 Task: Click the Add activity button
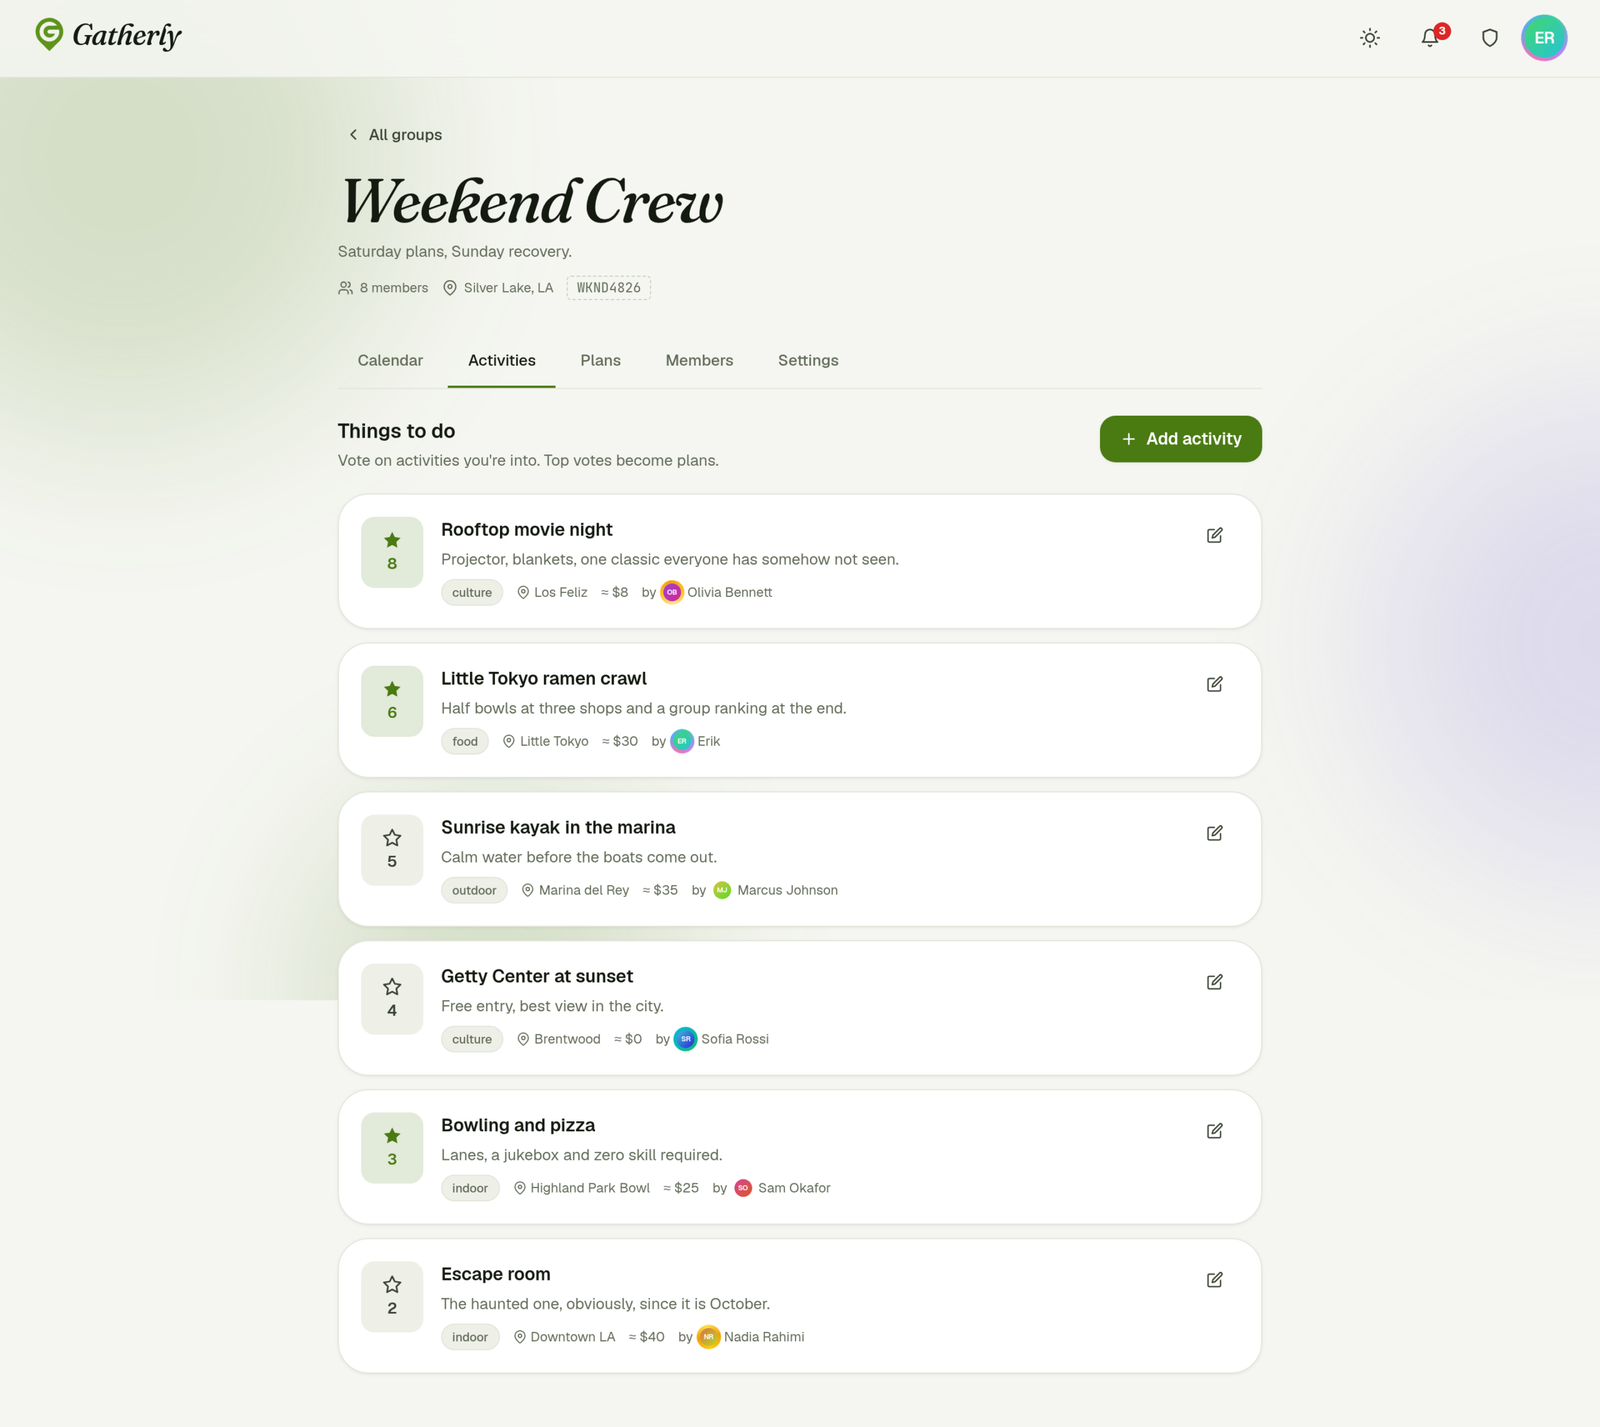coord(1180,439)
